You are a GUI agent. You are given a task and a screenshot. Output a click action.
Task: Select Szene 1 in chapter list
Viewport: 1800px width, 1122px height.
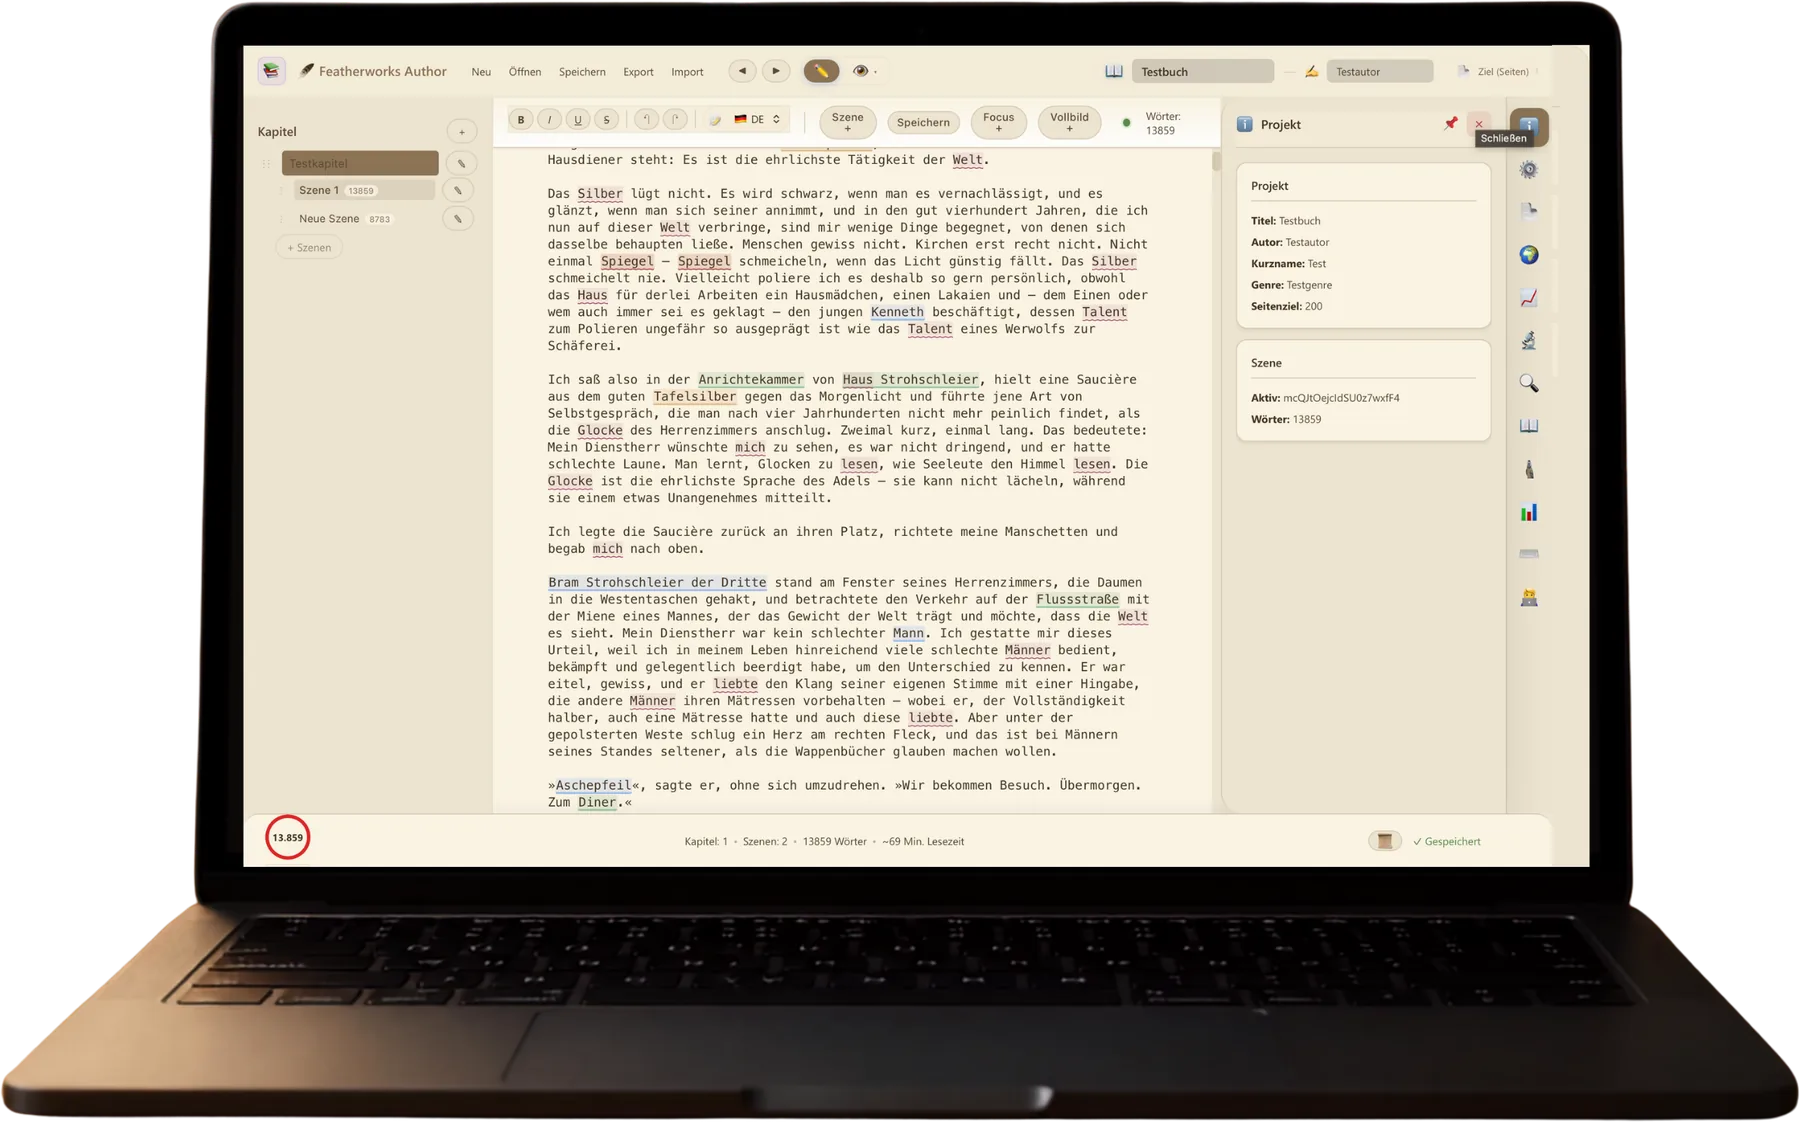[365, 190]
